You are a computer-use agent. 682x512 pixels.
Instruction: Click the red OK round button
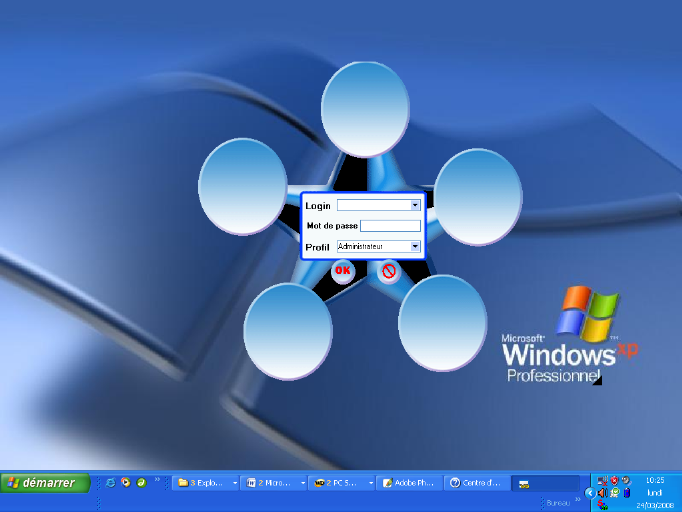click(x=343, y=270)
